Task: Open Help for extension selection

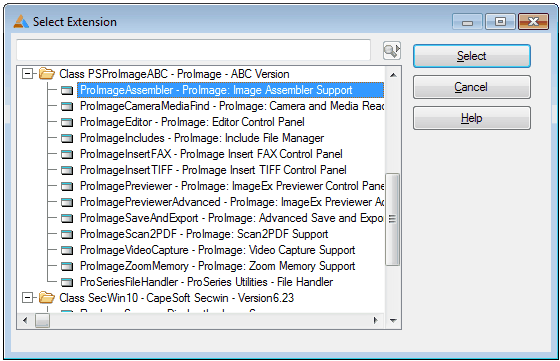Action: coord(472,118)
